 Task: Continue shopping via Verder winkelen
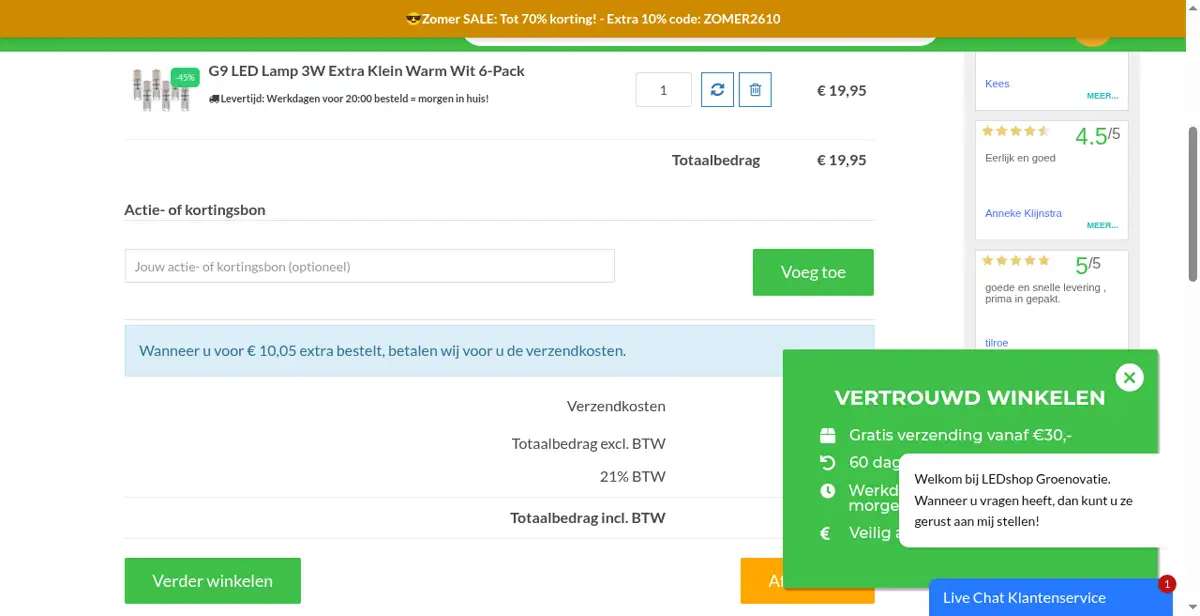212,581
